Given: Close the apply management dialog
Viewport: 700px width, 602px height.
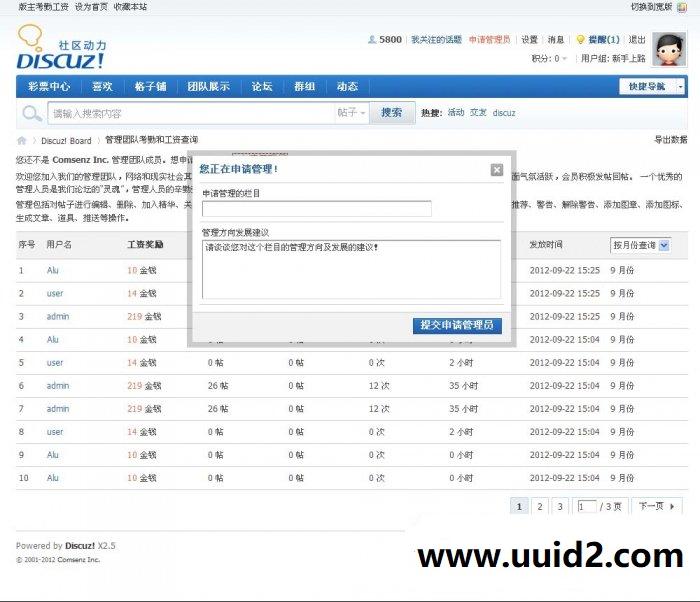Looking at the screenshot, I should pos(496,170).
